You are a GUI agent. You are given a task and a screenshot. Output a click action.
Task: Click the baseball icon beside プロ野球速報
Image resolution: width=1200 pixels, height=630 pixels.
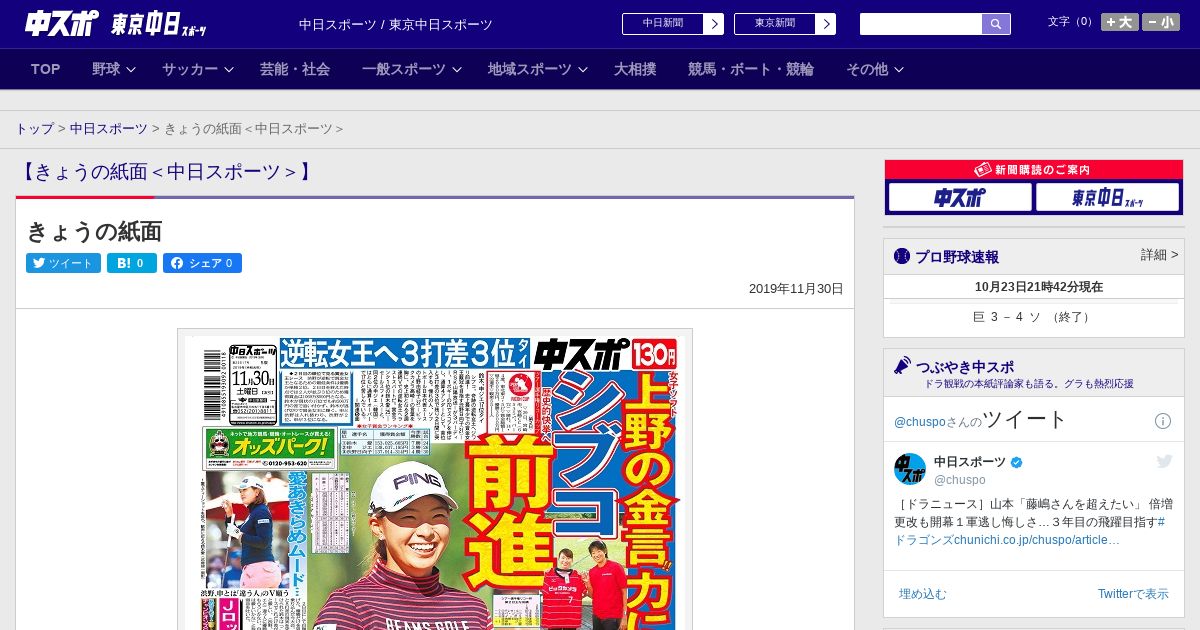[902, 256]
